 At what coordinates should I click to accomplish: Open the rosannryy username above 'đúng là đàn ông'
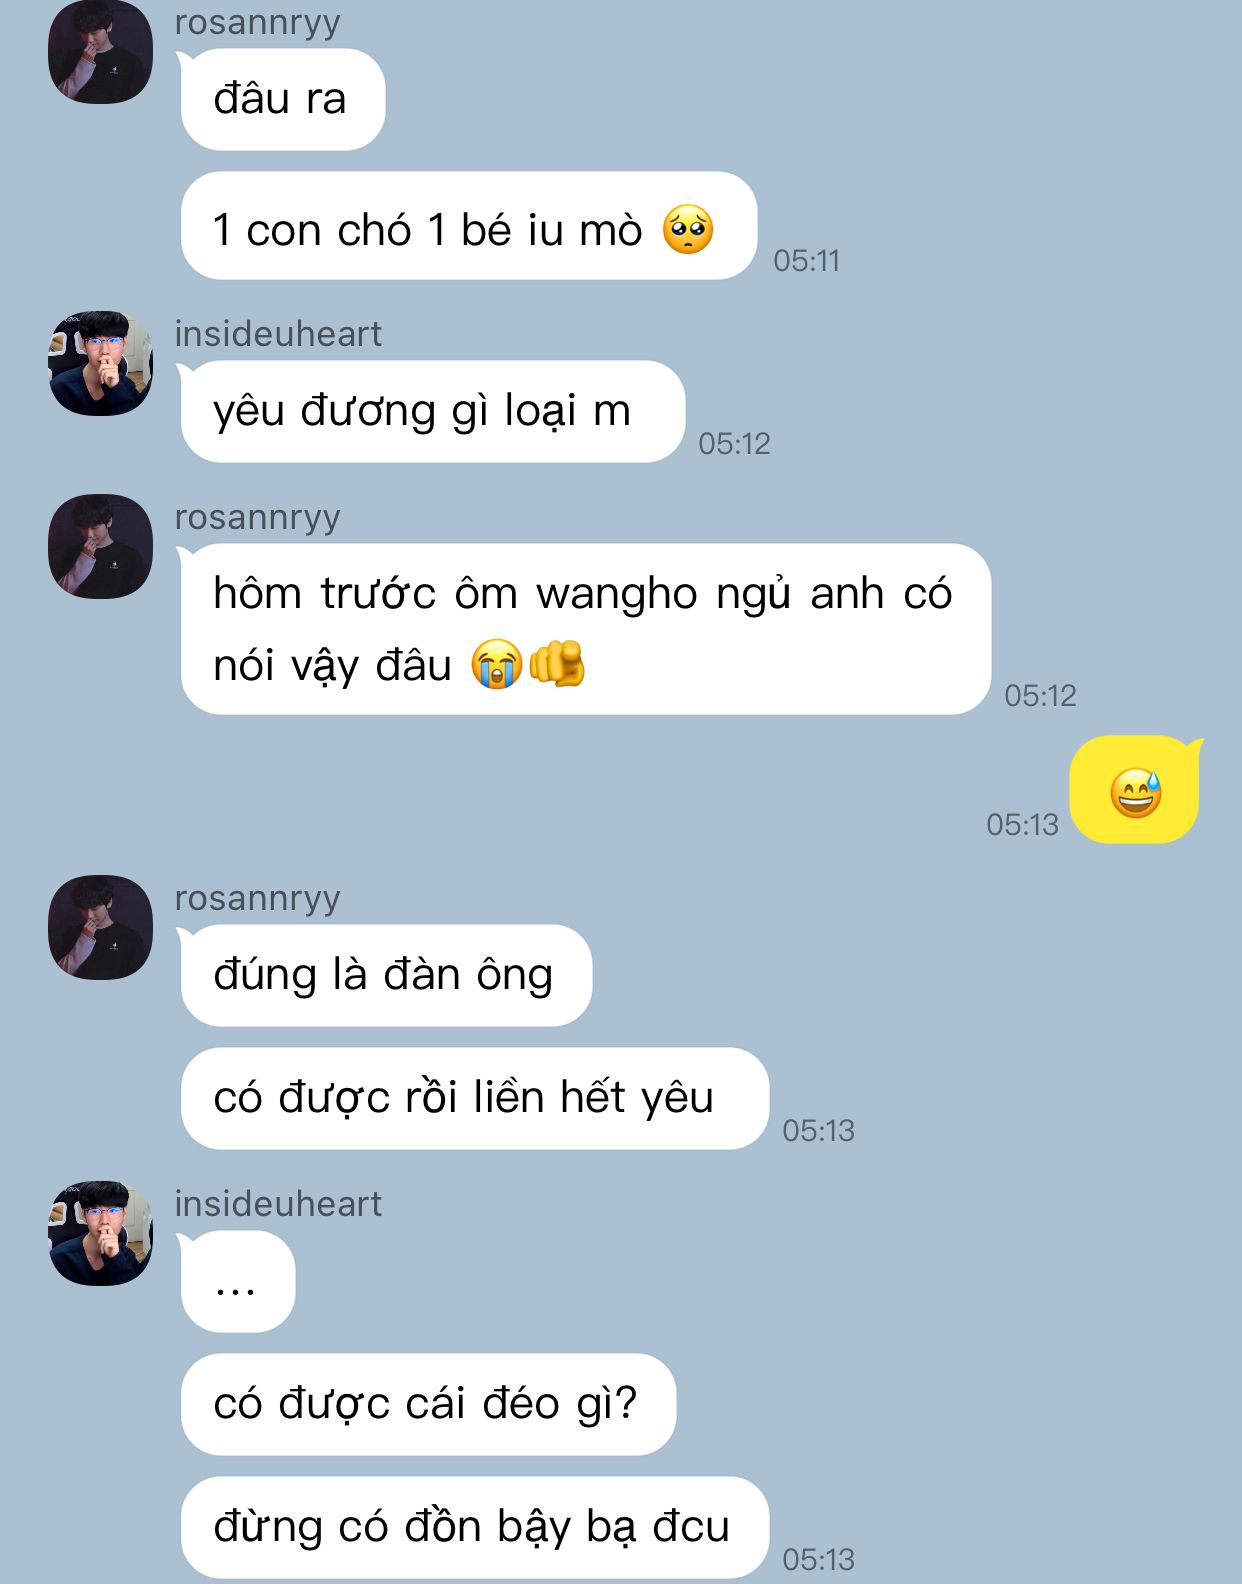[258, 898]
